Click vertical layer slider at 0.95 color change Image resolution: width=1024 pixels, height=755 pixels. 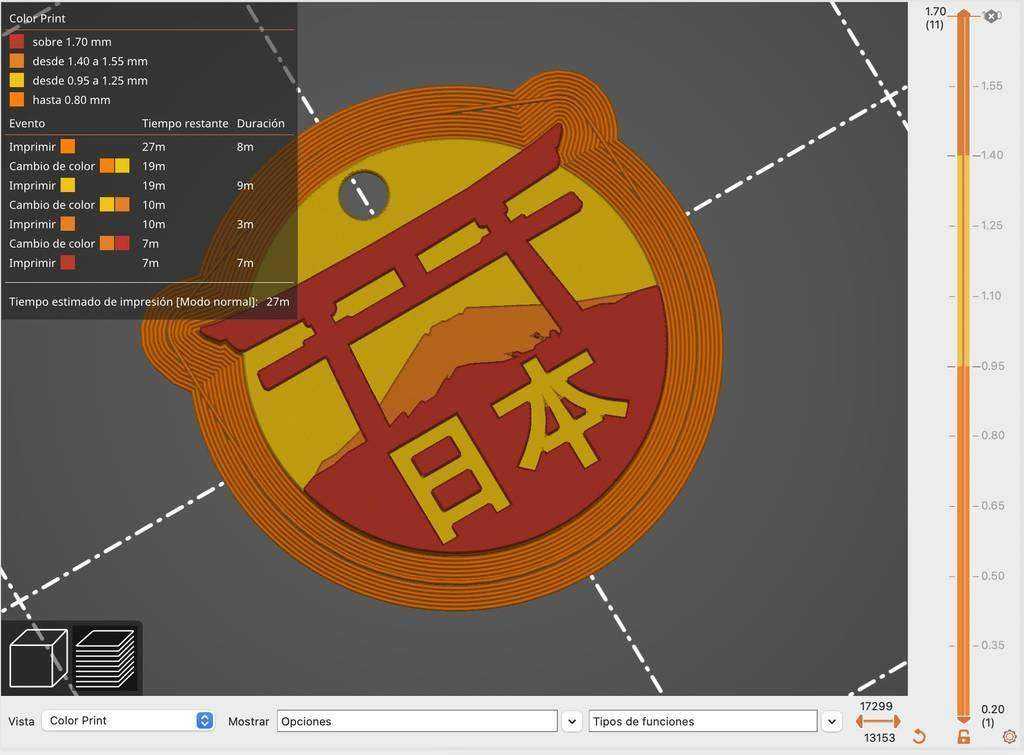pyautogui.click(x=963, y=366)
